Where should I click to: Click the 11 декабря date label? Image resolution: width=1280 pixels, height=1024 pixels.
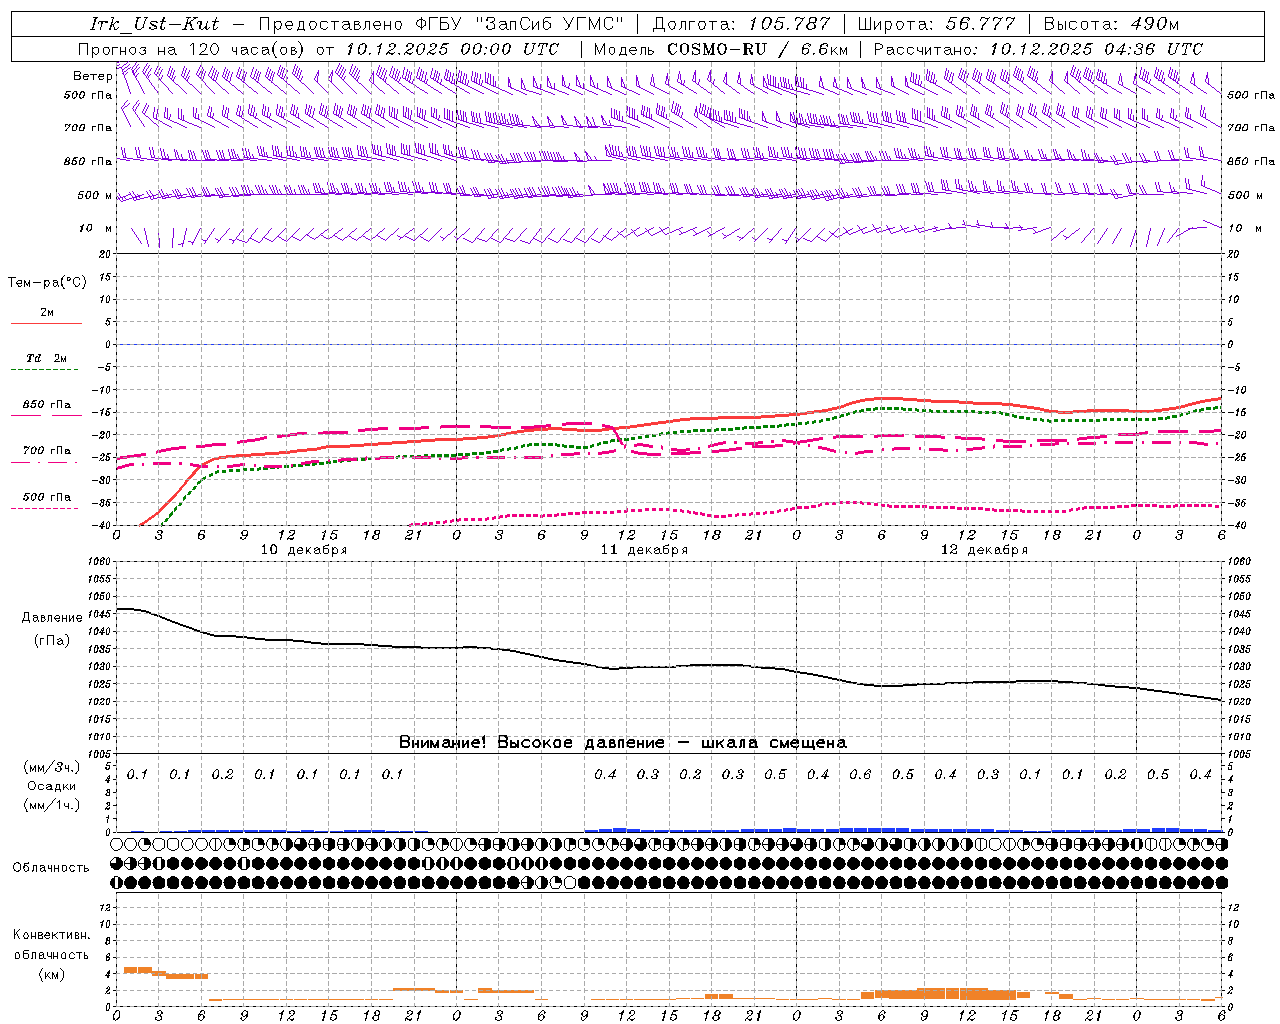tap(644, 550)
